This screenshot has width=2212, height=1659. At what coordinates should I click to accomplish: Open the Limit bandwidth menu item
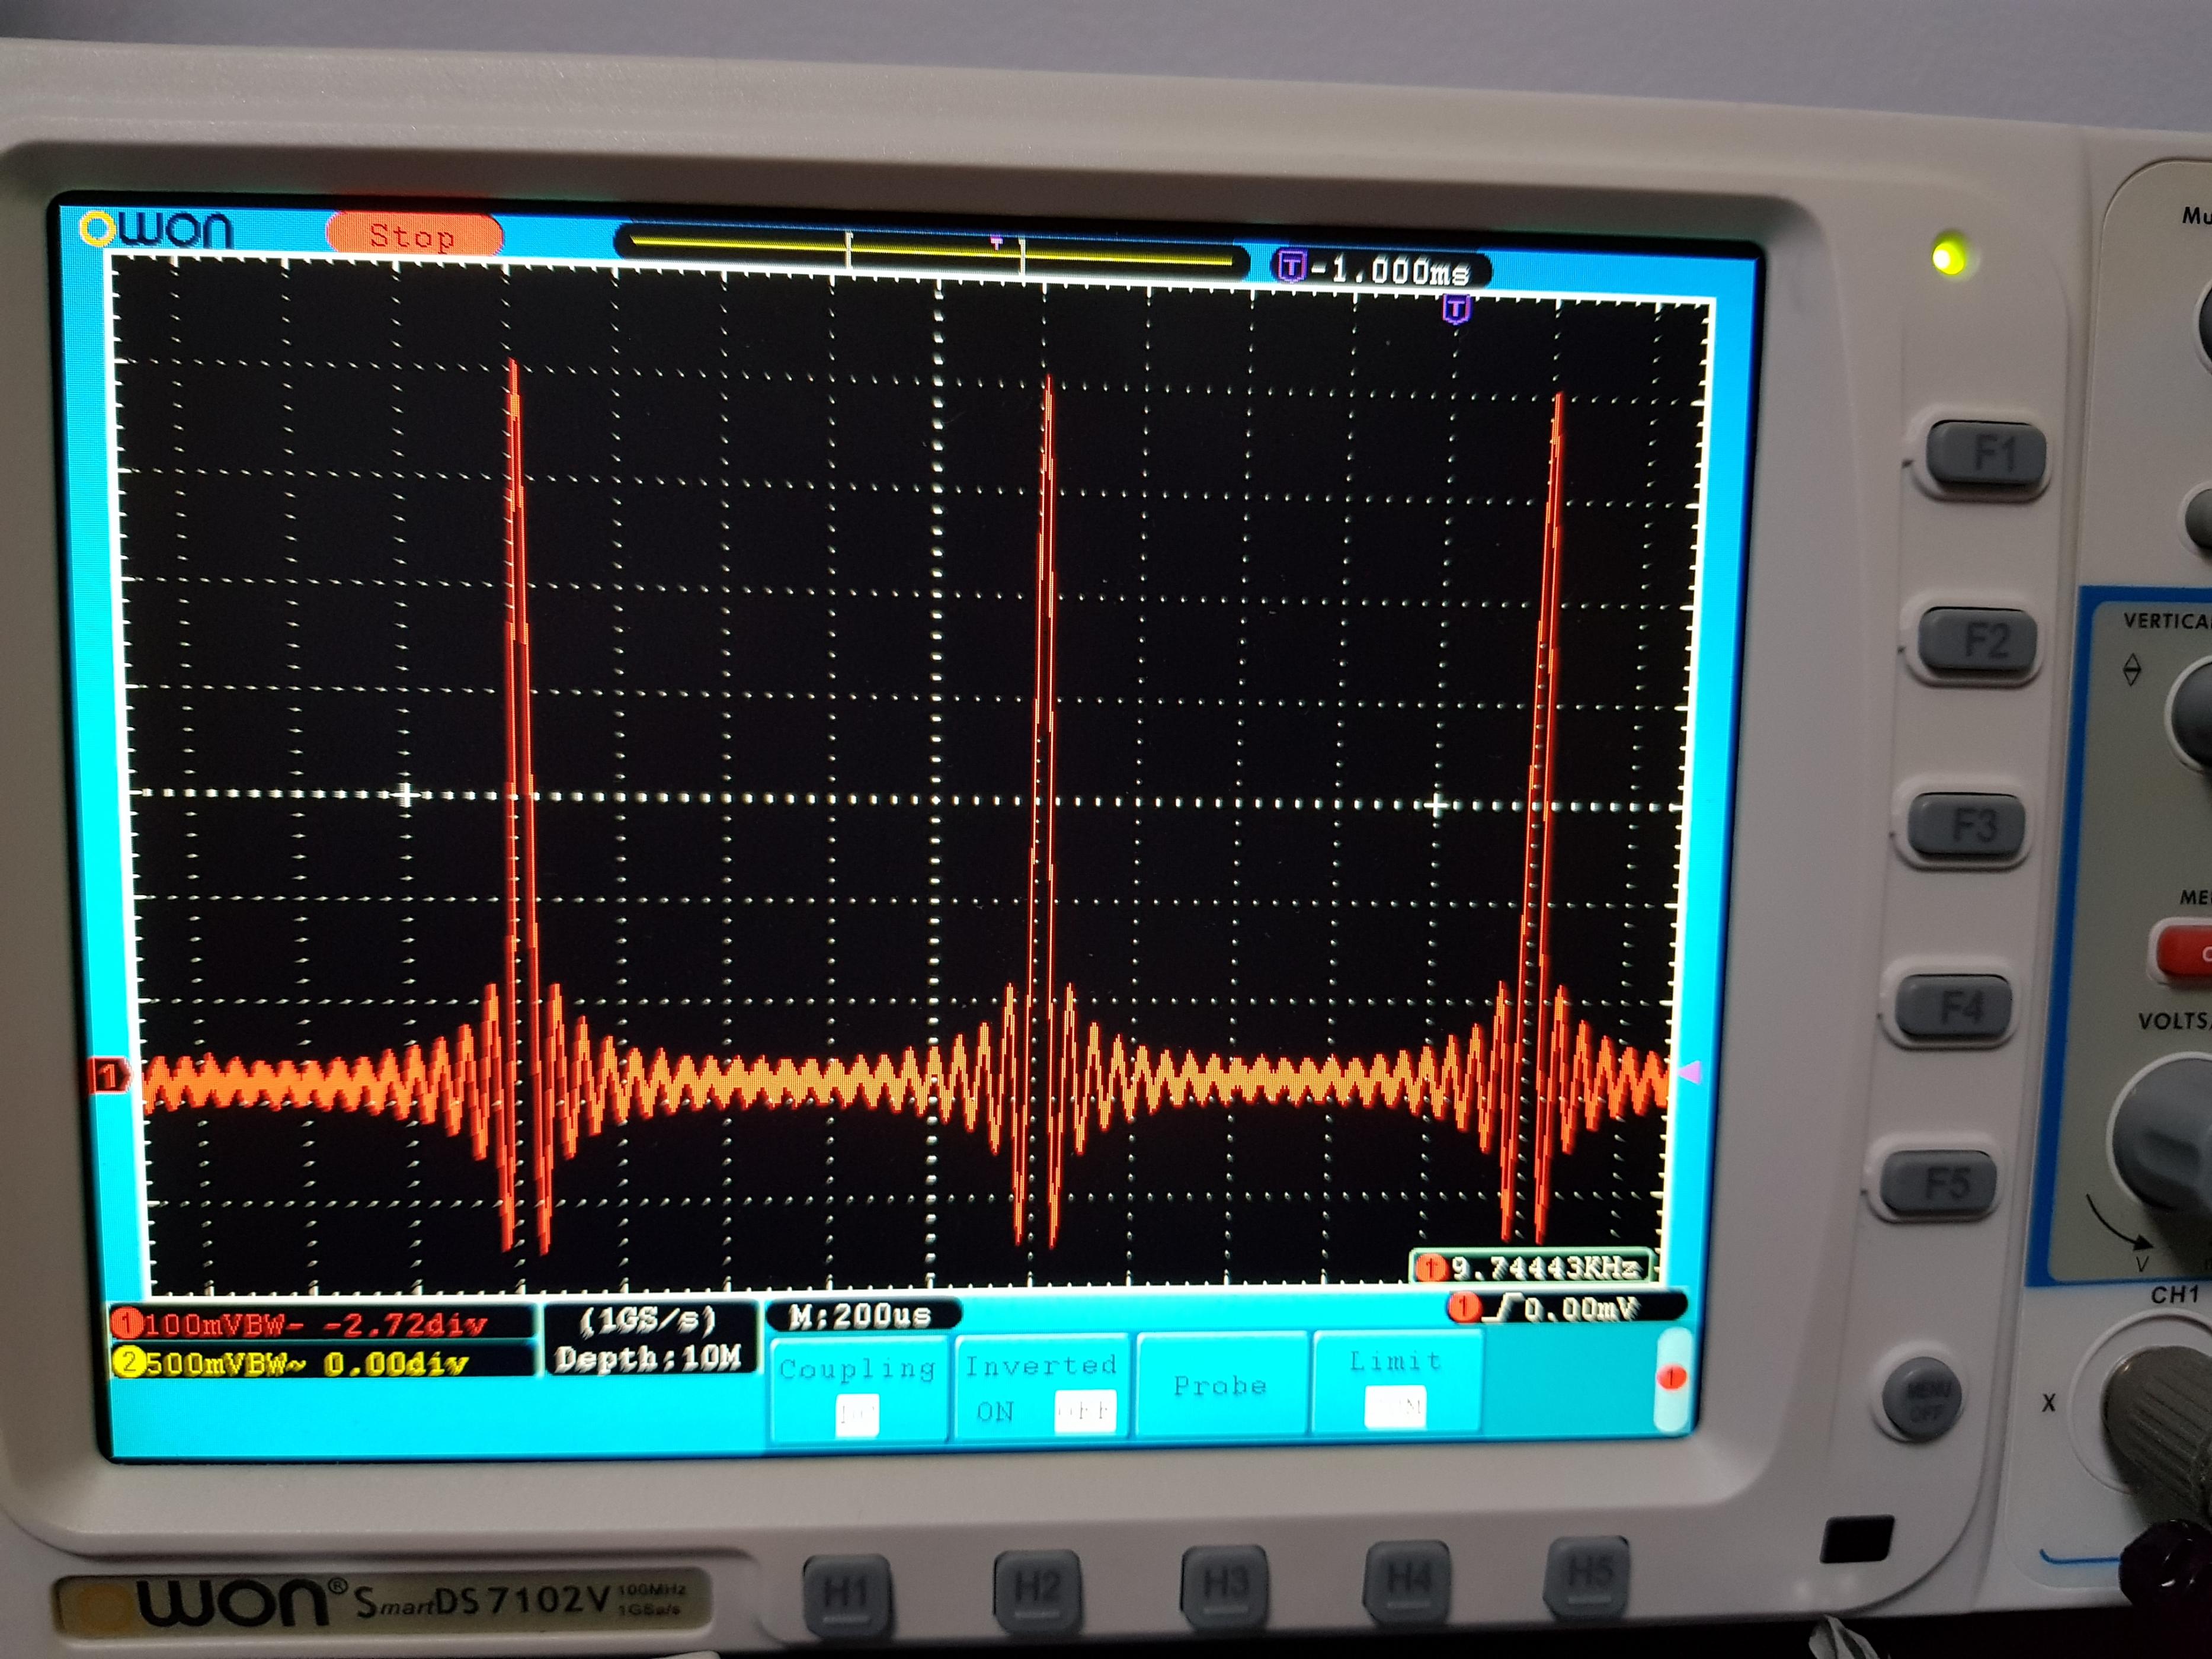(1396, 1381)
